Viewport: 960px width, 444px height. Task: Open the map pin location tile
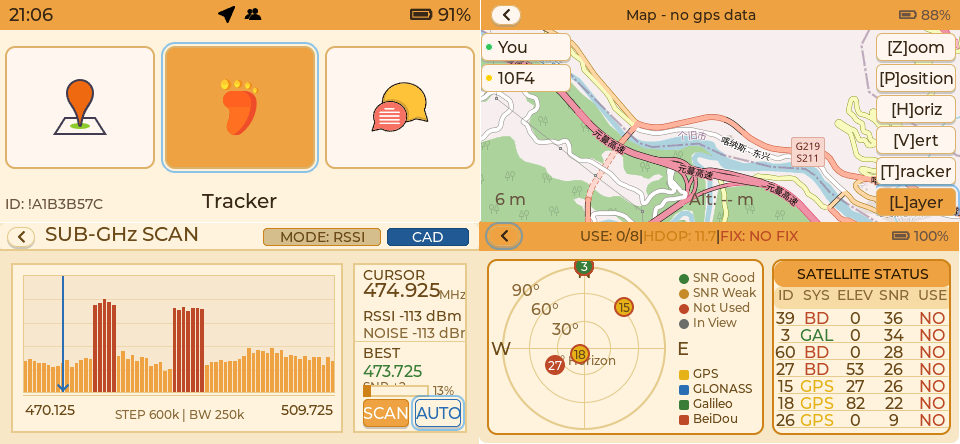[x=80, y=107]
